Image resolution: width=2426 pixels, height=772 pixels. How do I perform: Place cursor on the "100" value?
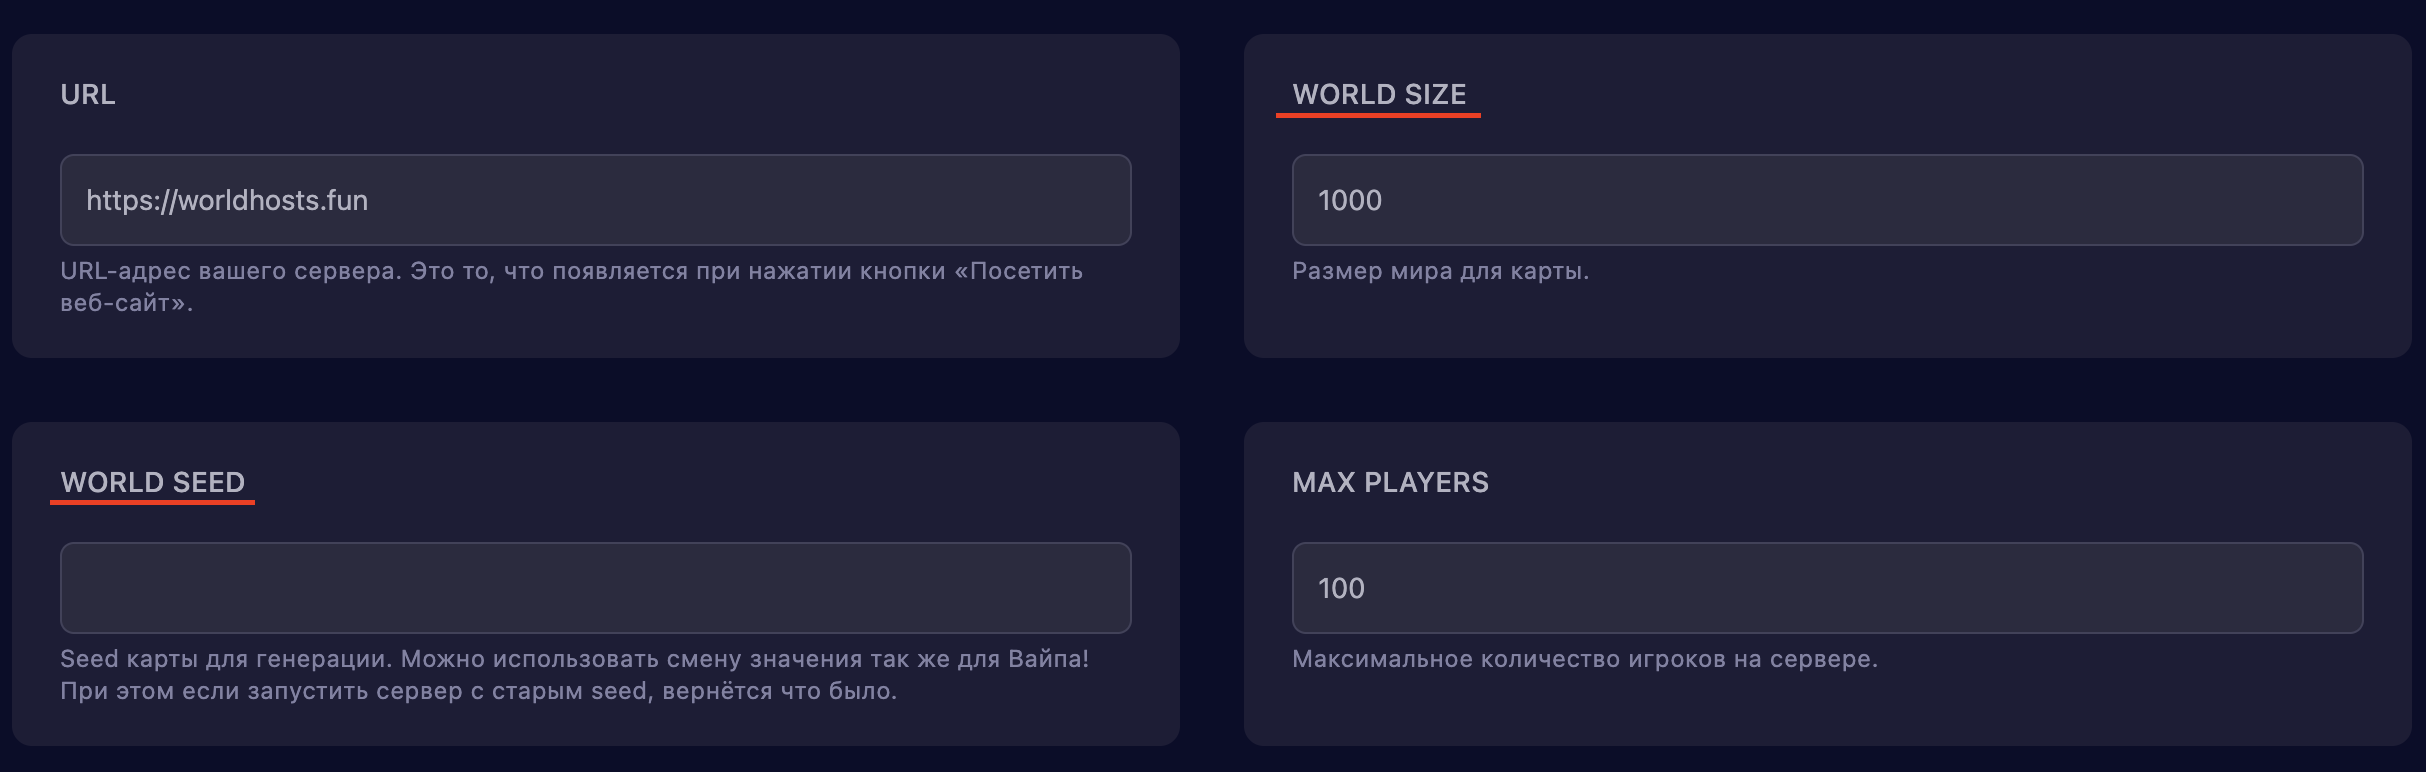(x=1341, y=588)
